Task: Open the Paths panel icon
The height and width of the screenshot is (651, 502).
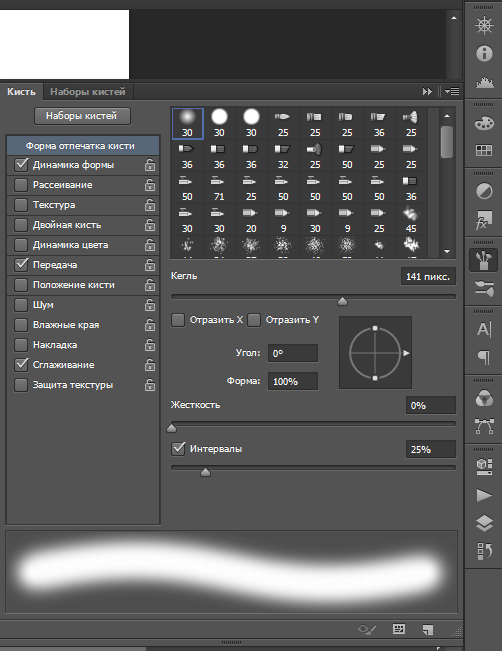Action: [x=484, y=426]
